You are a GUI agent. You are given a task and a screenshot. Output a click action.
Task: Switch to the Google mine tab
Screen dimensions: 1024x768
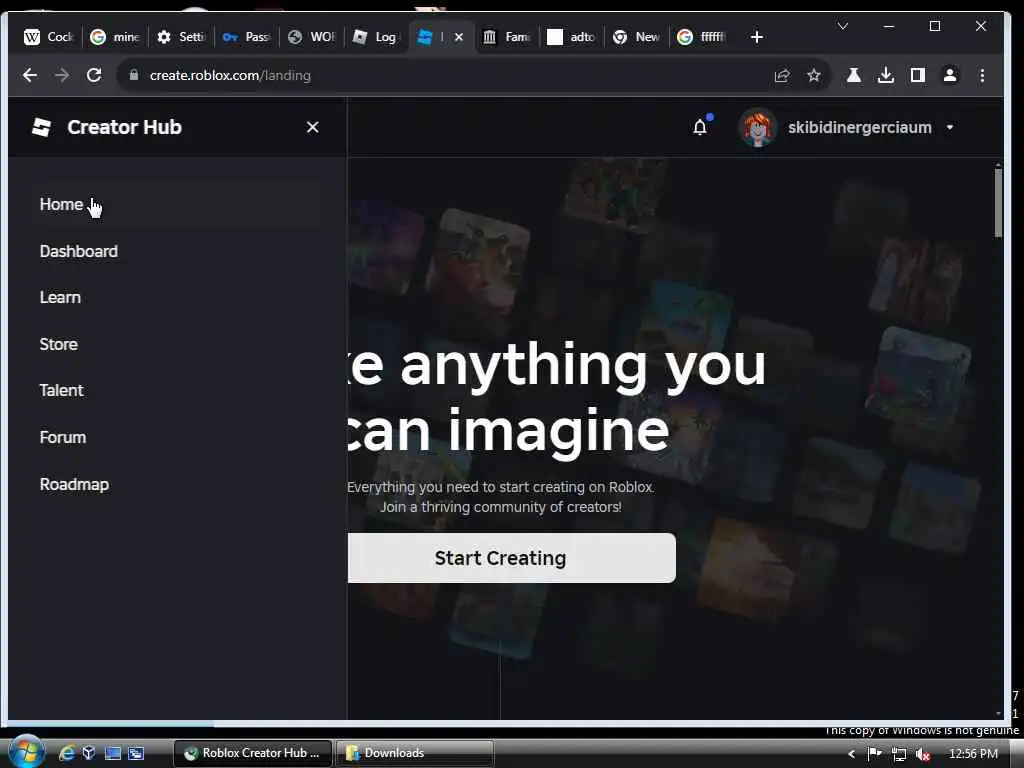pyautogui.click(x=115, y=37)
